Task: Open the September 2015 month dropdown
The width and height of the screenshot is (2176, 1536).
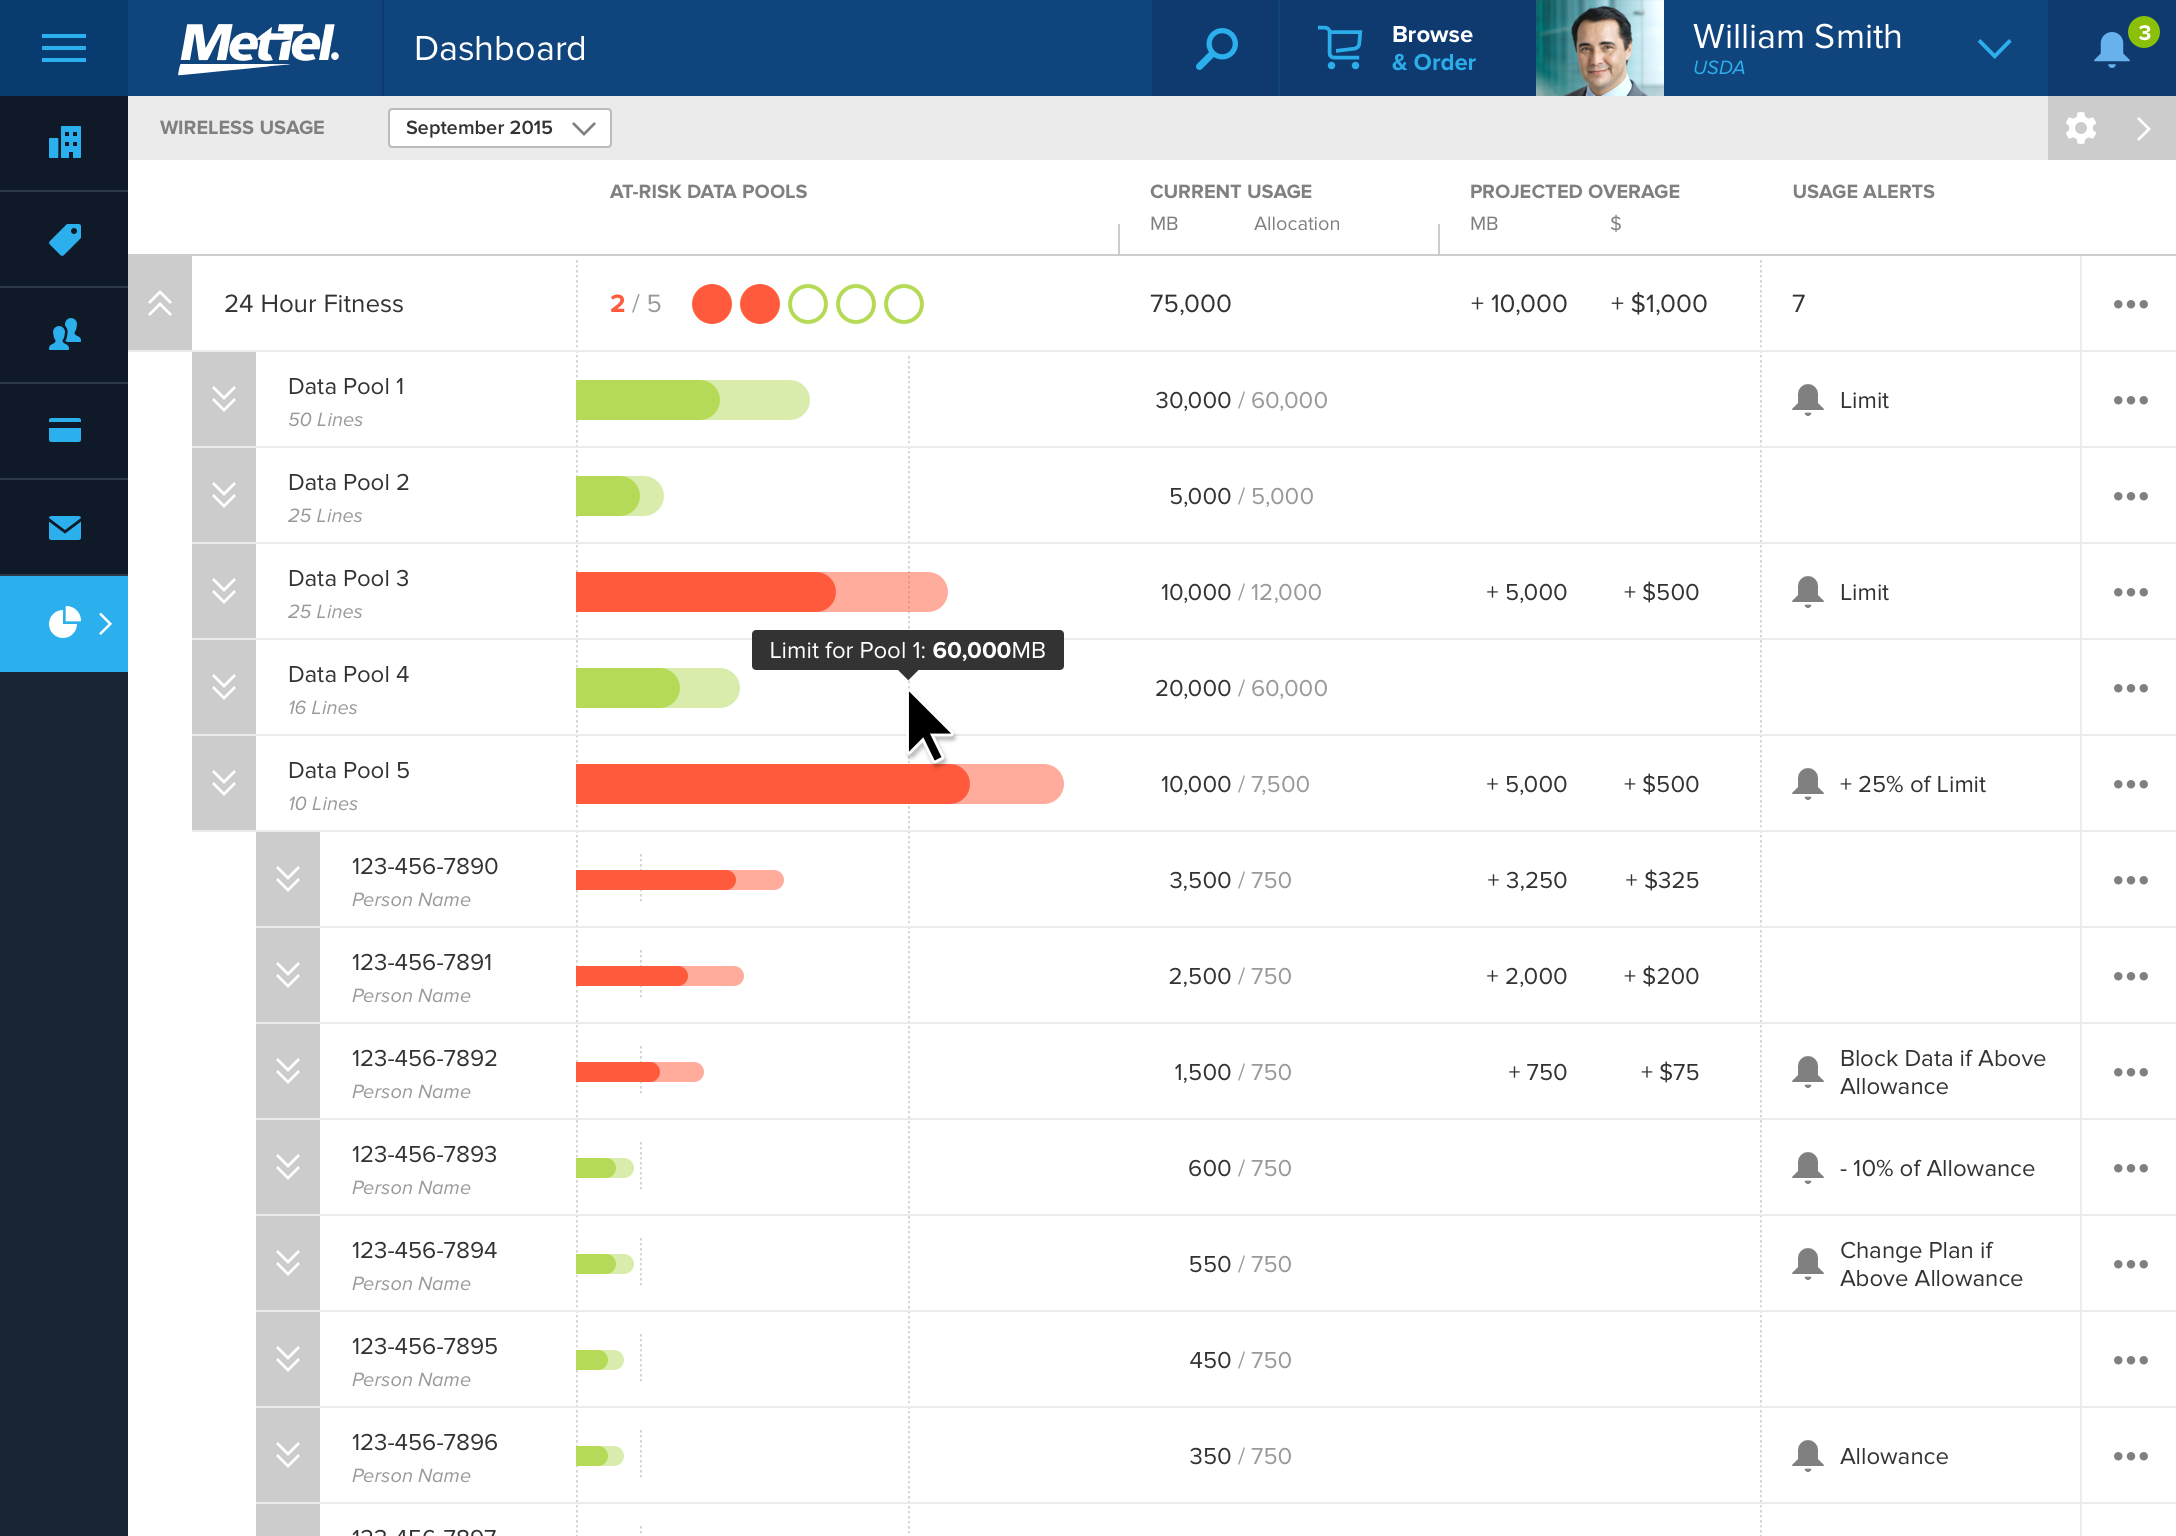Action: point(499,128)
